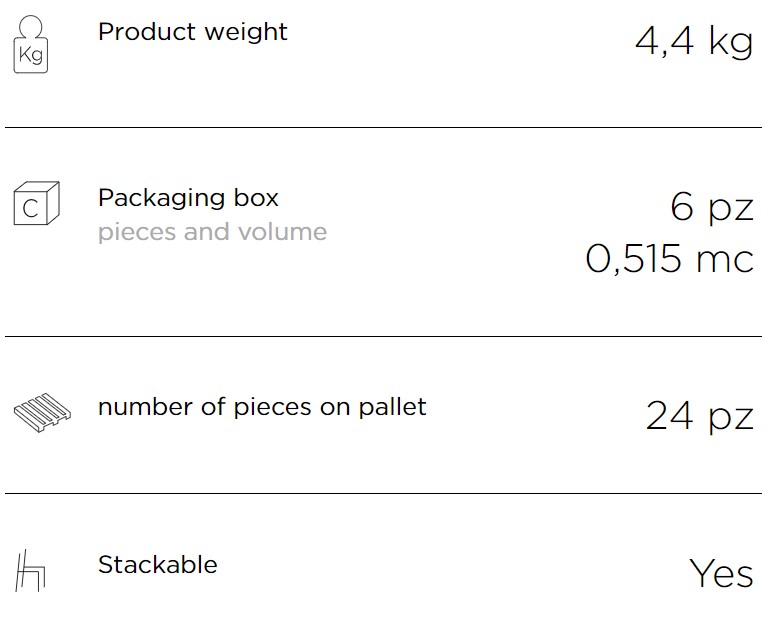Click the Packaging box label
Image resolution: width=780 pixels, height=630 pixels.
(188, 199)
